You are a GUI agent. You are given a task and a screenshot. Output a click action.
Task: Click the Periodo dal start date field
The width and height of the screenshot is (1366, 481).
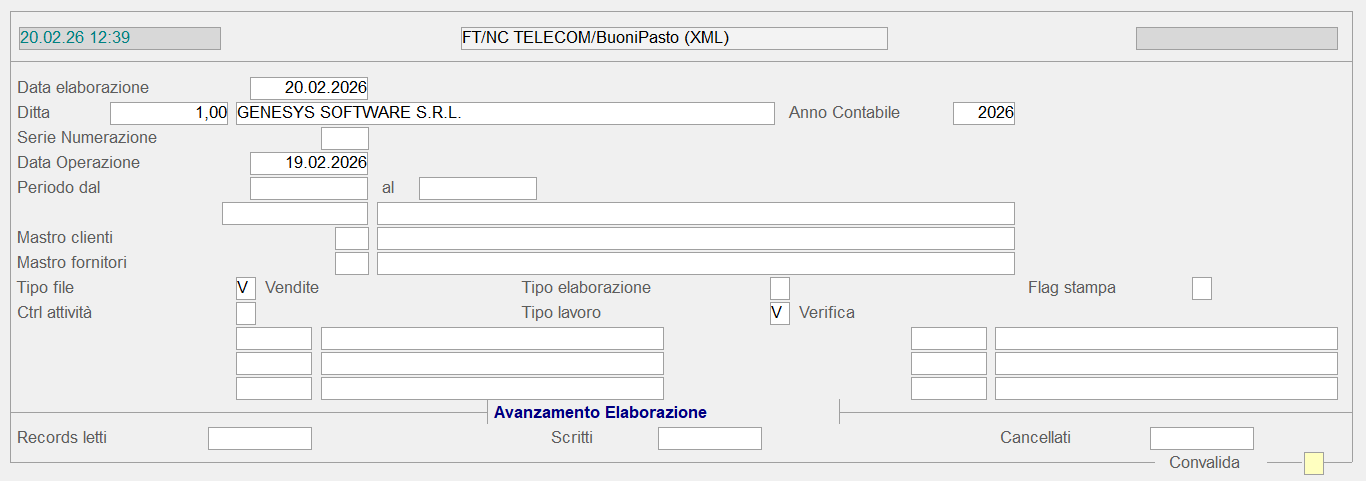[x=309, y=188]
